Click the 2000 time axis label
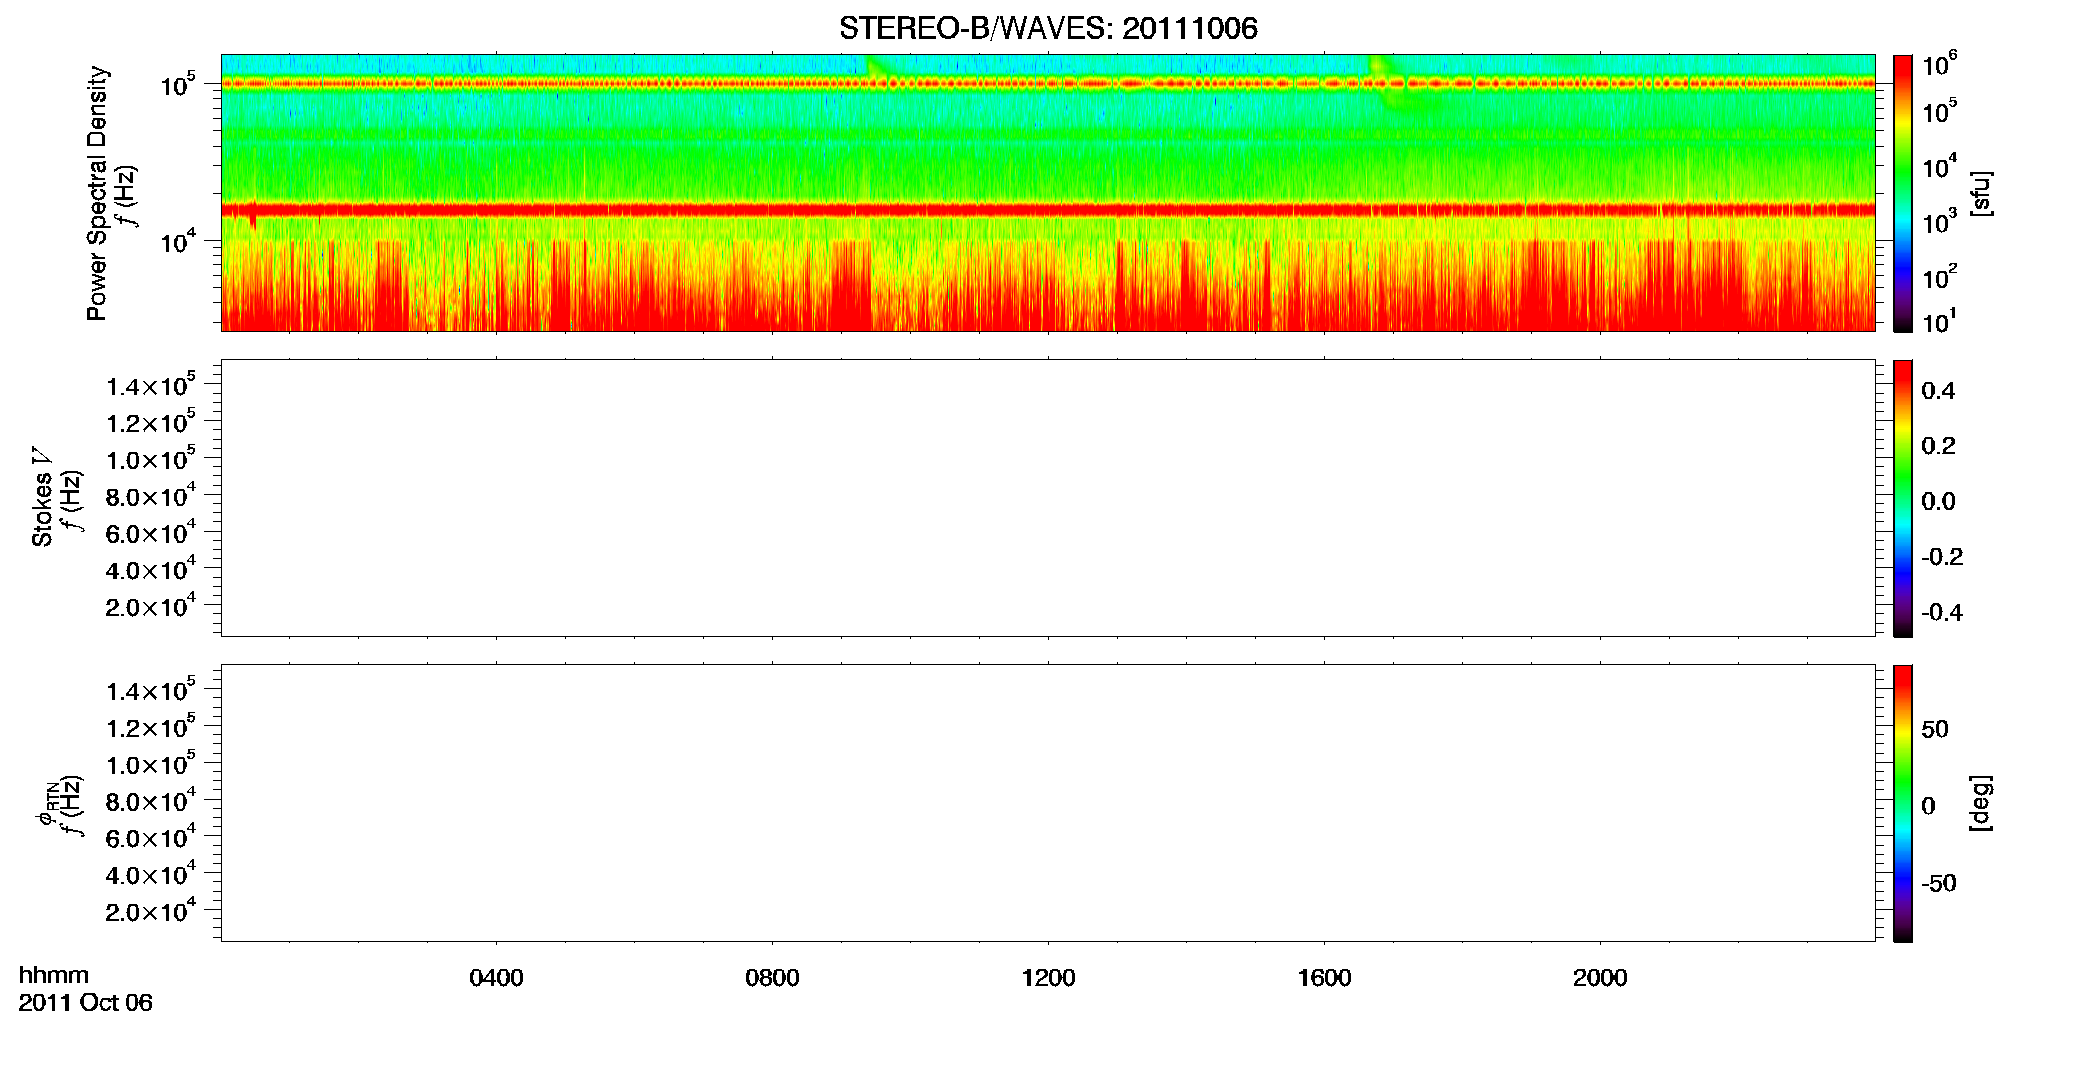2096x1080 pixels. coord(1600,978)
